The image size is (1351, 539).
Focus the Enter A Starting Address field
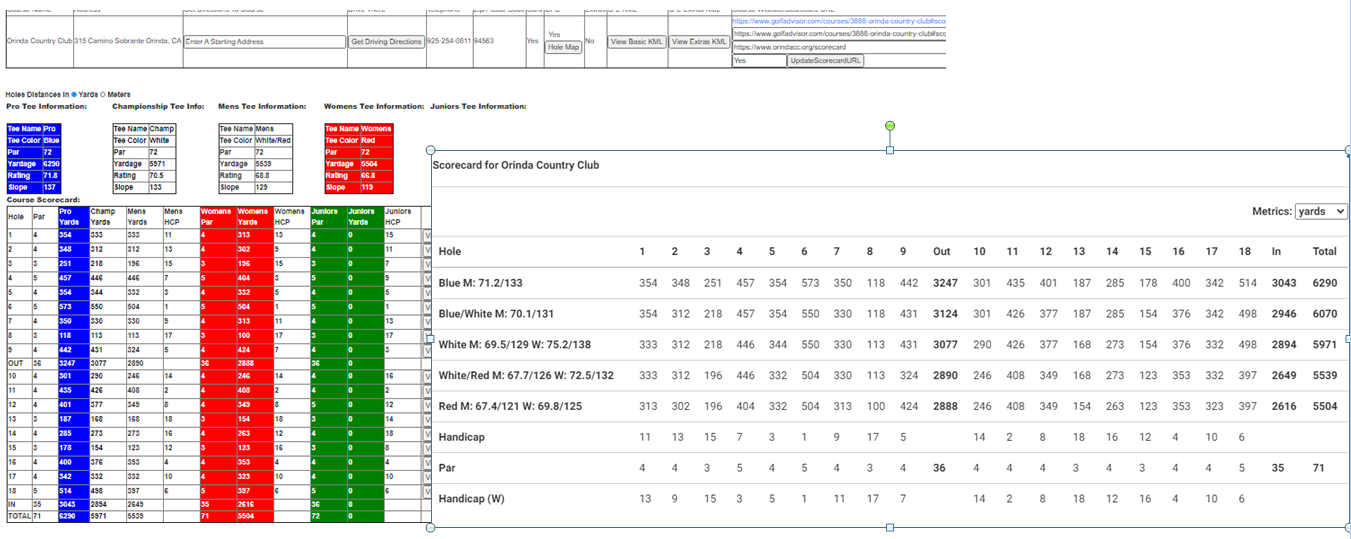(x=265, y=42)
